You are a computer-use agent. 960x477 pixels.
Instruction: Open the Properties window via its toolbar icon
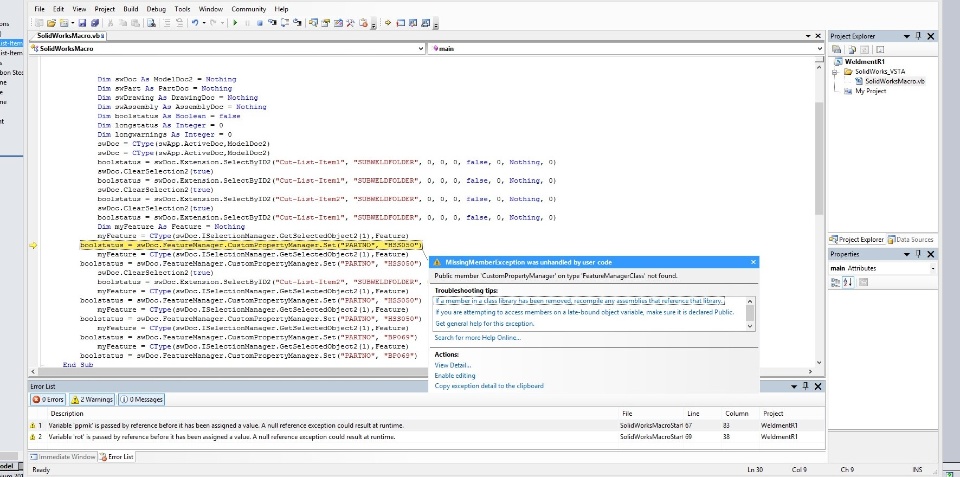click(x=325, y=23)
